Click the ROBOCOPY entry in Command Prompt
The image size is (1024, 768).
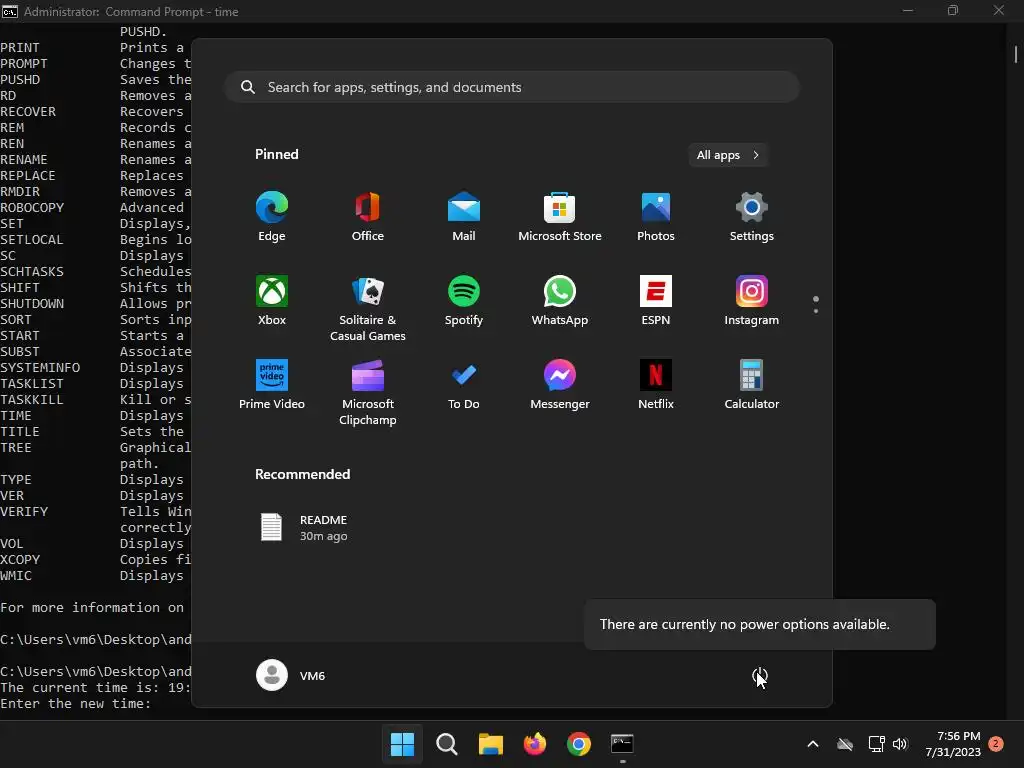pyautogui.click(x=32, y=208)
